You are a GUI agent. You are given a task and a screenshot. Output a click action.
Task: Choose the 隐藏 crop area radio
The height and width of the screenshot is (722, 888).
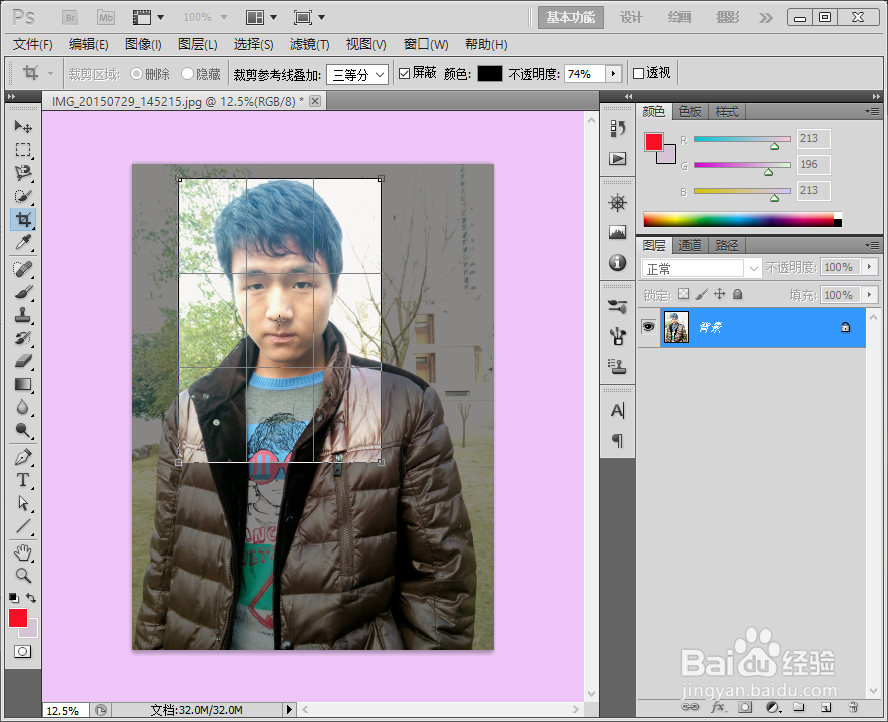pos(187,74)
